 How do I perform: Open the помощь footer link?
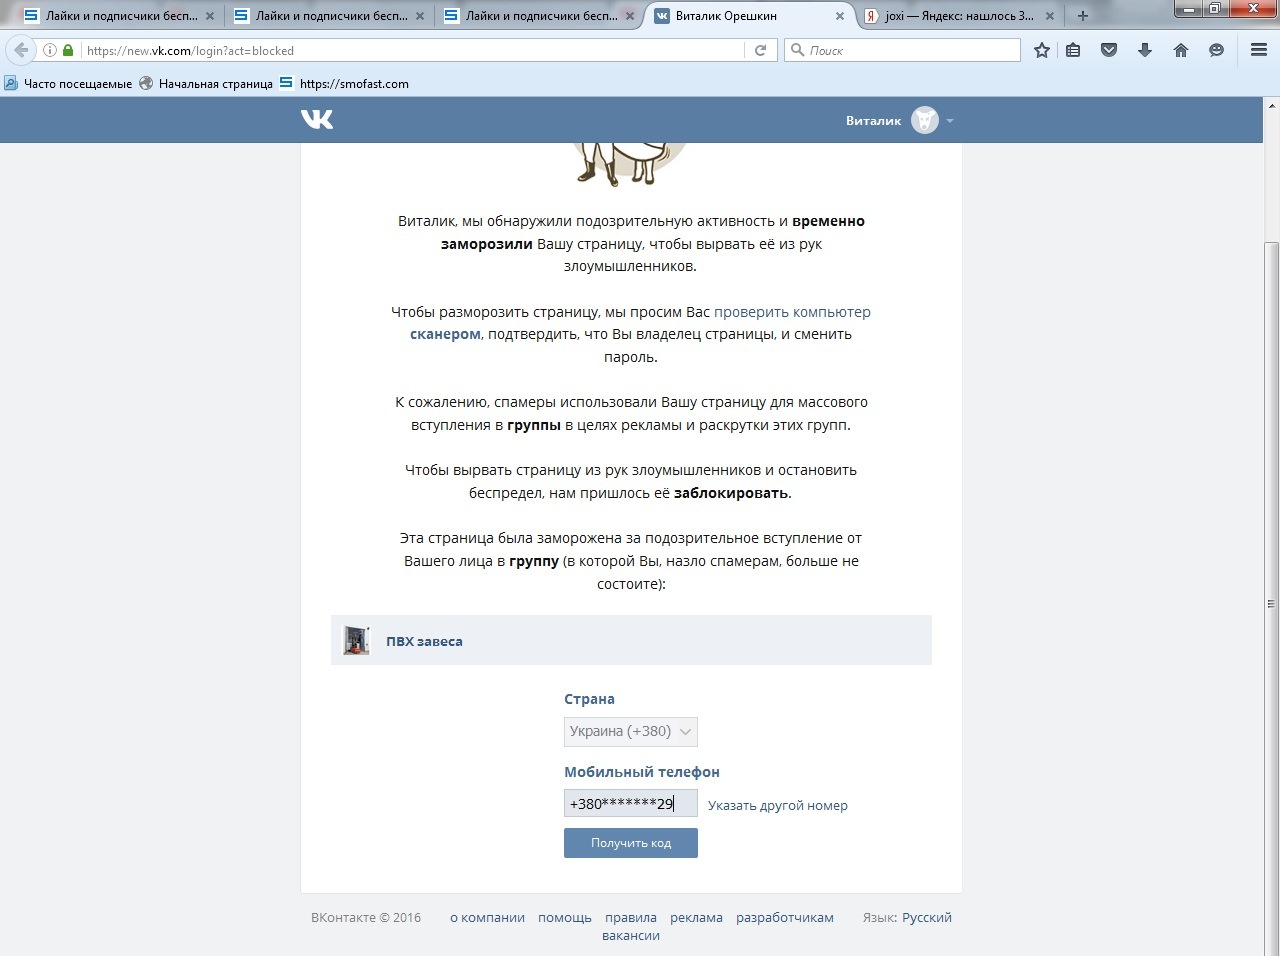click(565, 917)
